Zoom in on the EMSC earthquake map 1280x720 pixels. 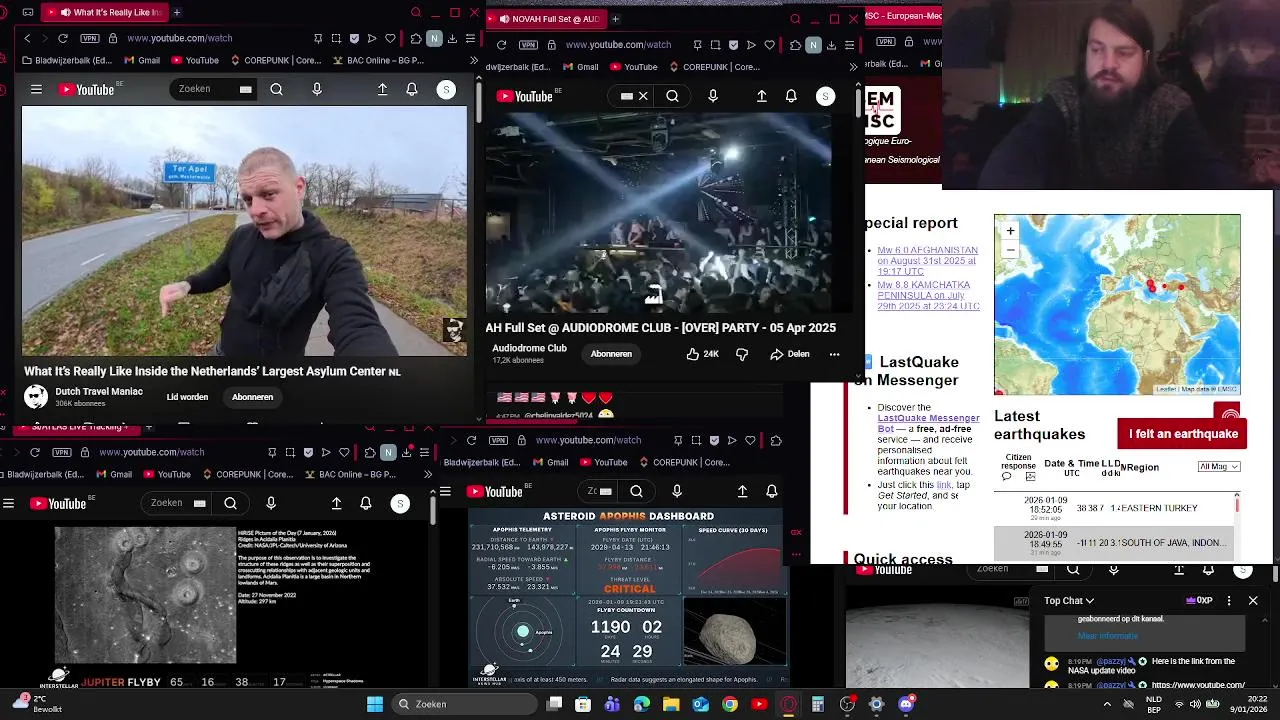[x=1010, y=231]
